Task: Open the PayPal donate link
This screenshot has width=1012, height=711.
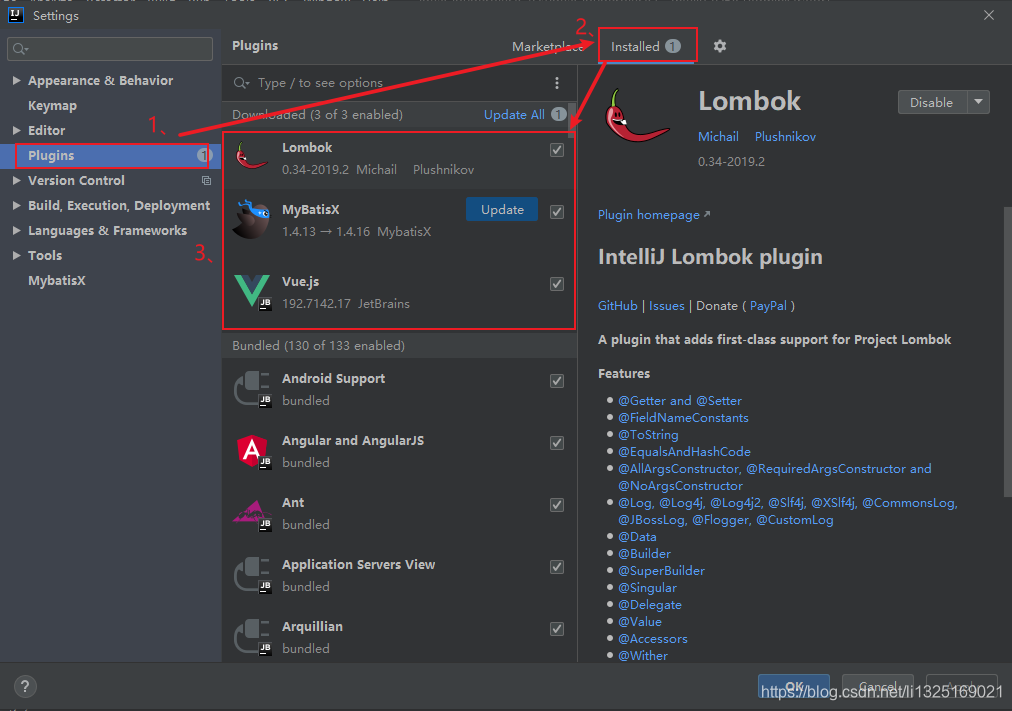Action: tap(768, 306)
